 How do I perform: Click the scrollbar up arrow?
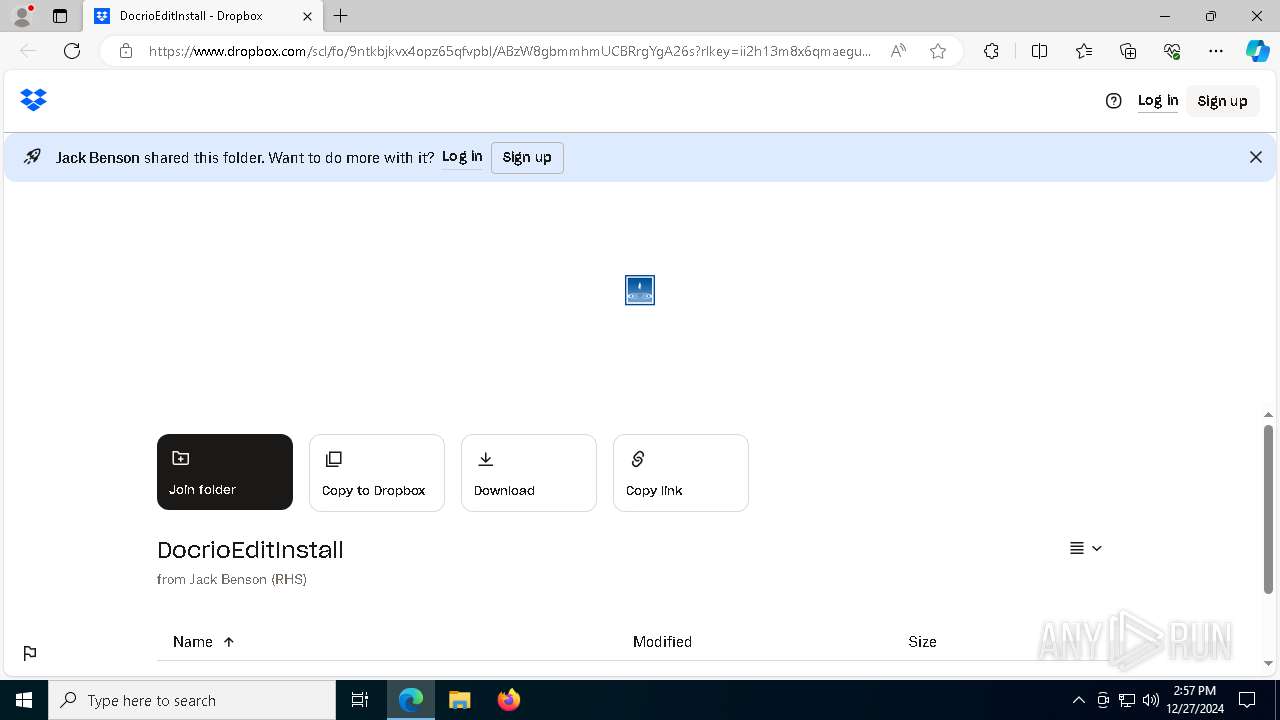(x=1268, y=415)
